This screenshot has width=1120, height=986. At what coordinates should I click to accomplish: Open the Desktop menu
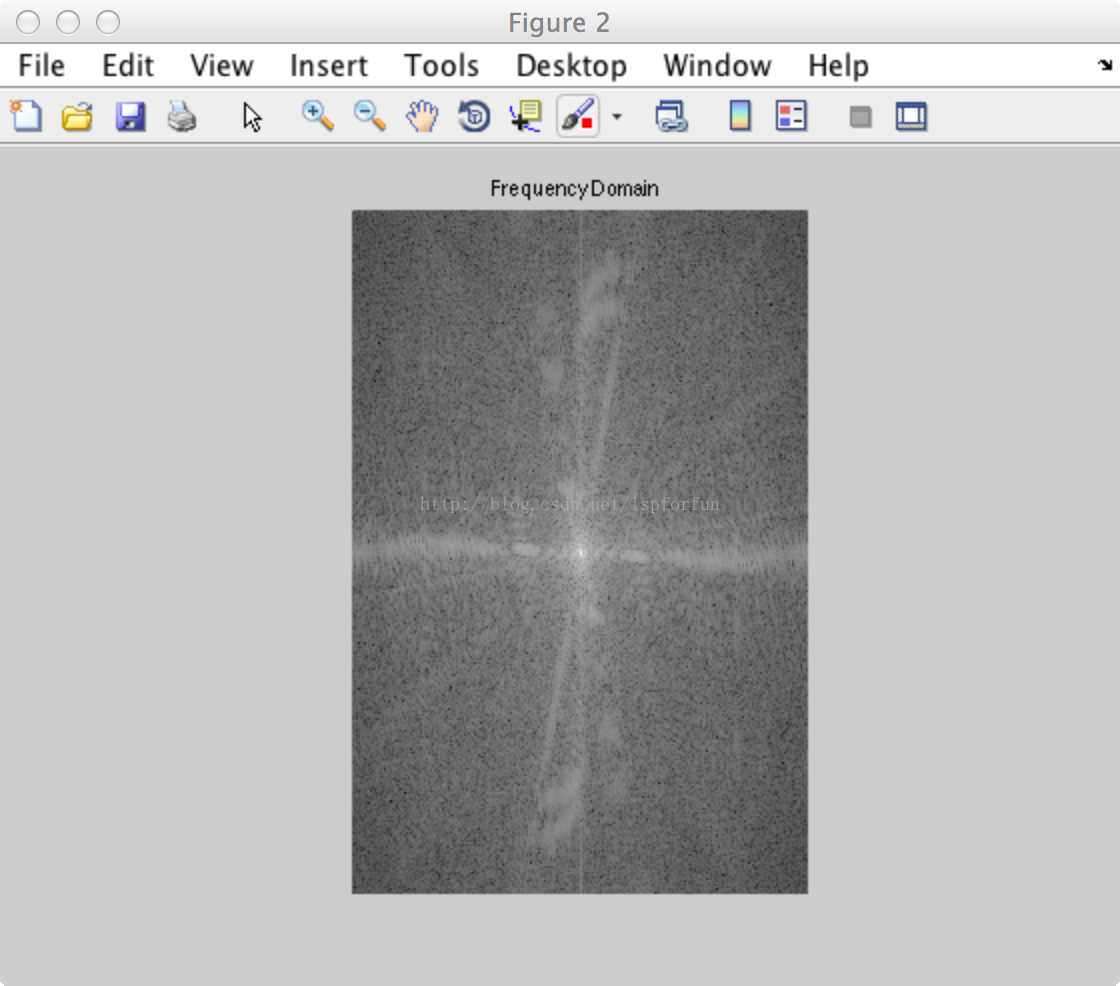(x=571, y=66)
